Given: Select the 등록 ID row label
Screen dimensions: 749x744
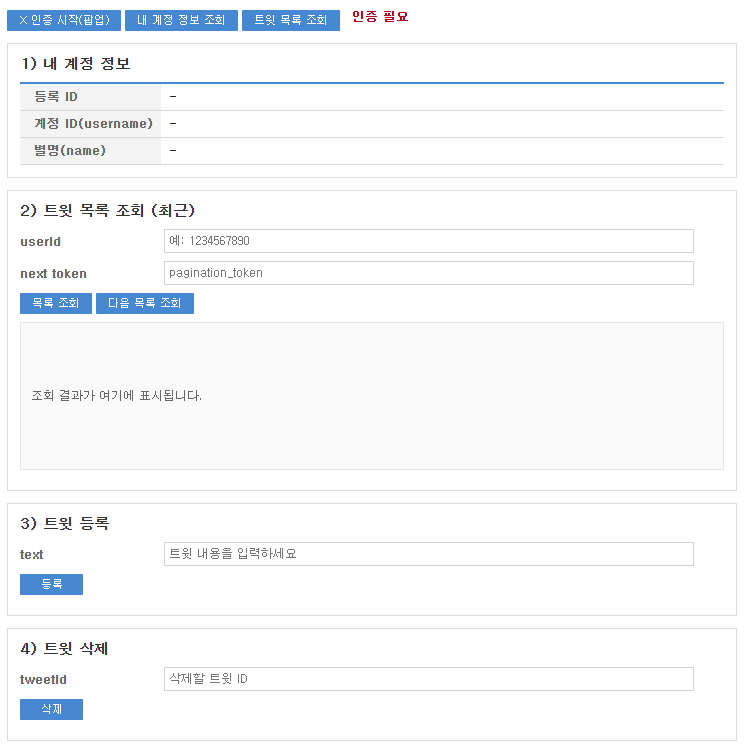Looking at the screenshot, I should (56, 97).
